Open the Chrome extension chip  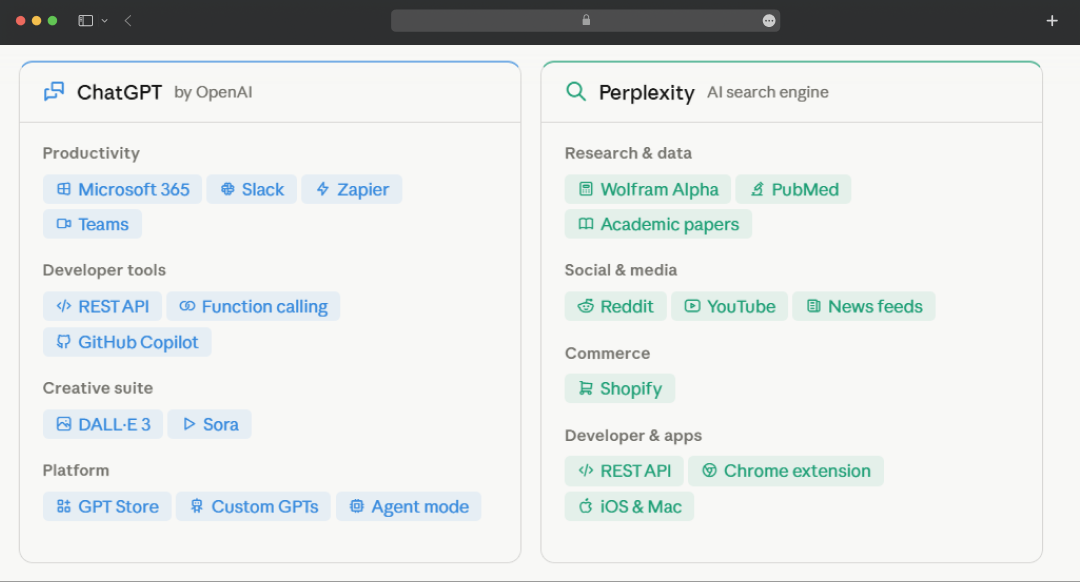click(x=786, y=470)
